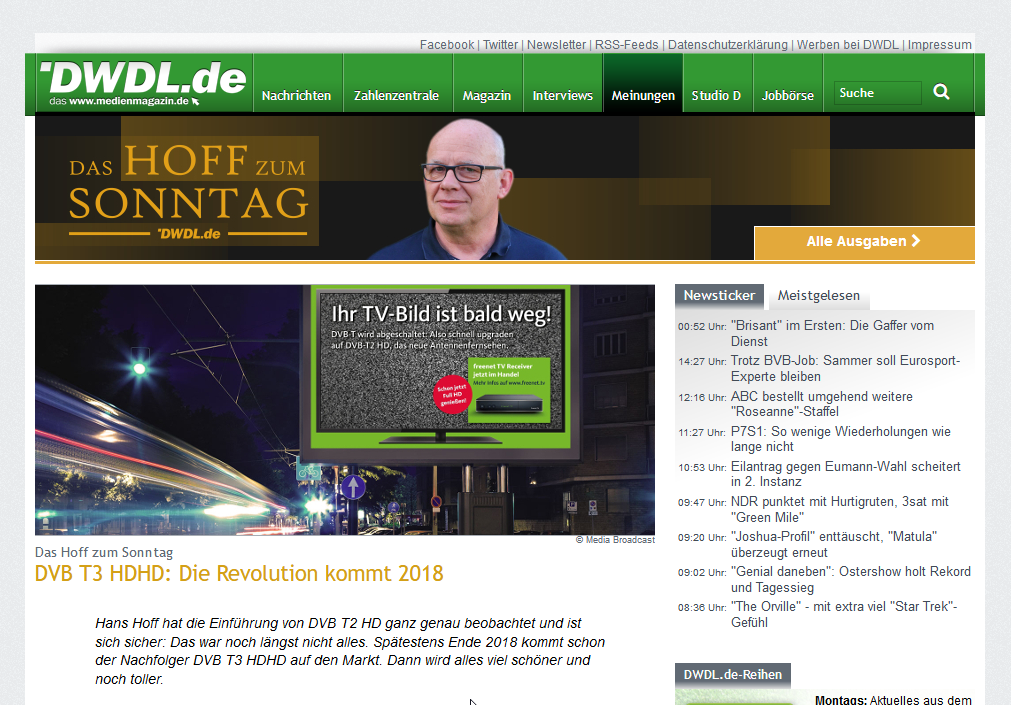Screen dimensions: 1011x705
Task: Open the Facebook link in header
Action: (x=446, y=45)
